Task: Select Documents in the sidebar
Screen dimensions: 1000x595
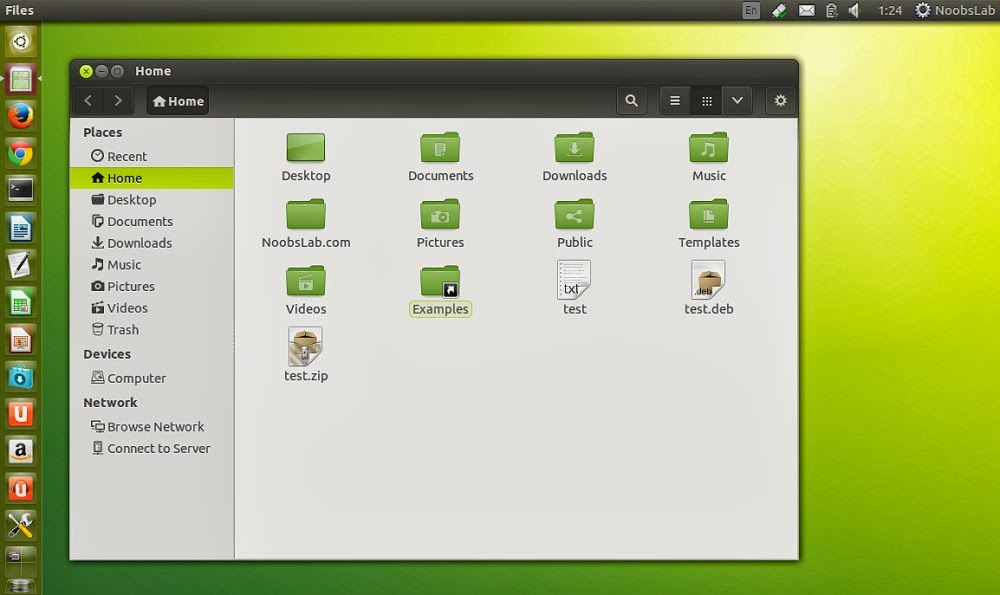Action: 151,221
